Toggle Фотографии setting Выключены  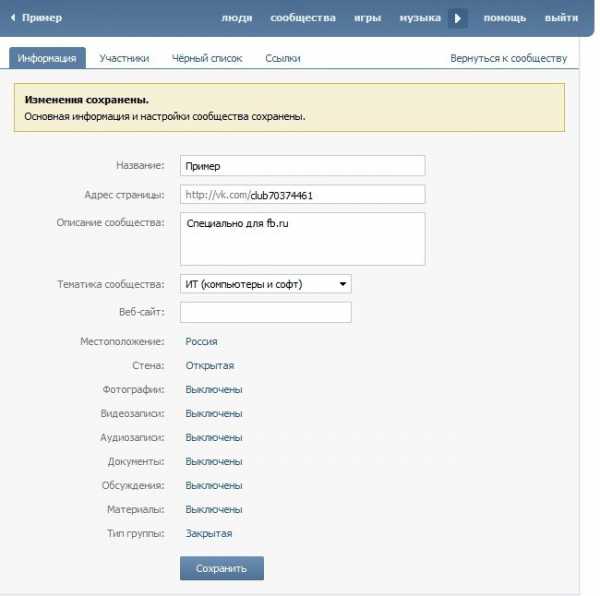(213, 390)
